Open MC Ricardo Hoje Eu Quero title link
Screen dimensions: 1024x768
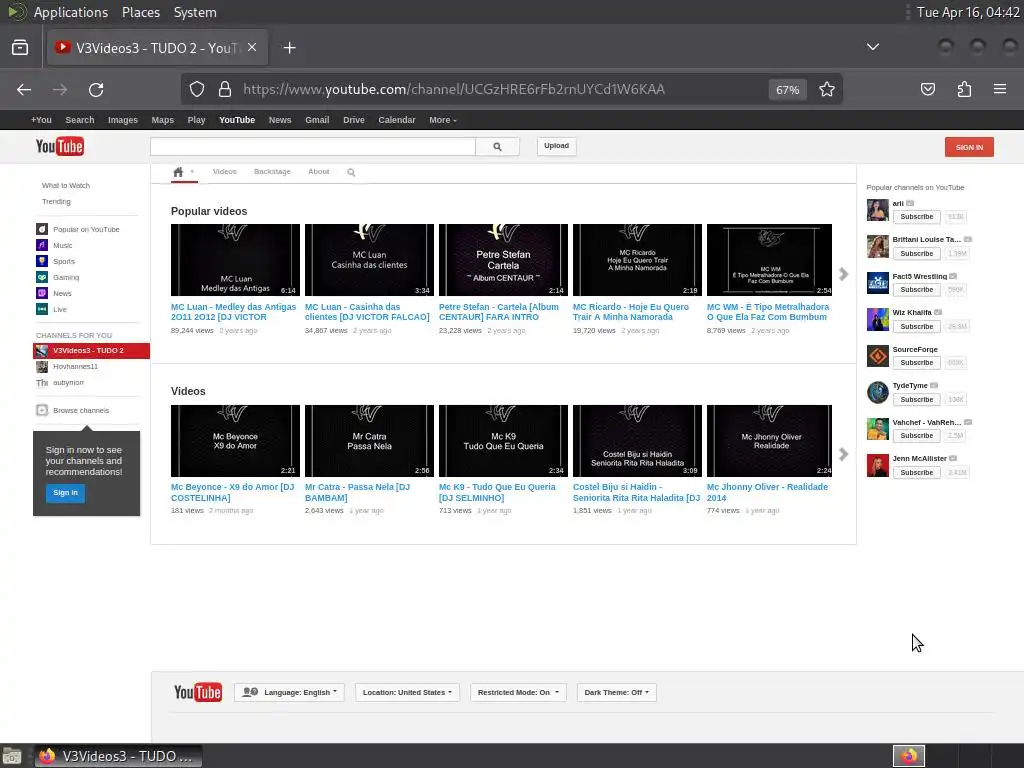tap(630, 312)
